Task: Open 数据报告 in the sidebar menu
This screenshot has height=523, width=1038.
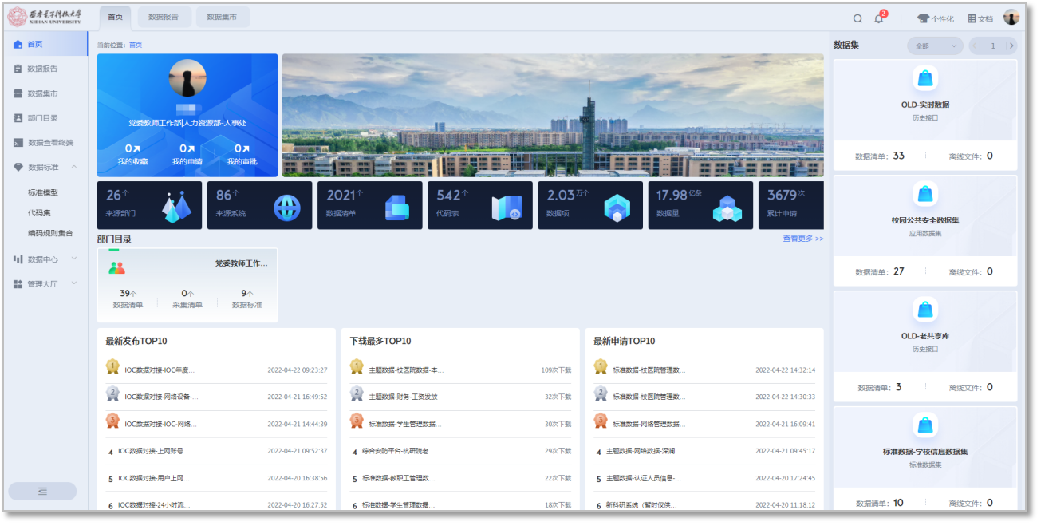Action: [x=42, y=69]
